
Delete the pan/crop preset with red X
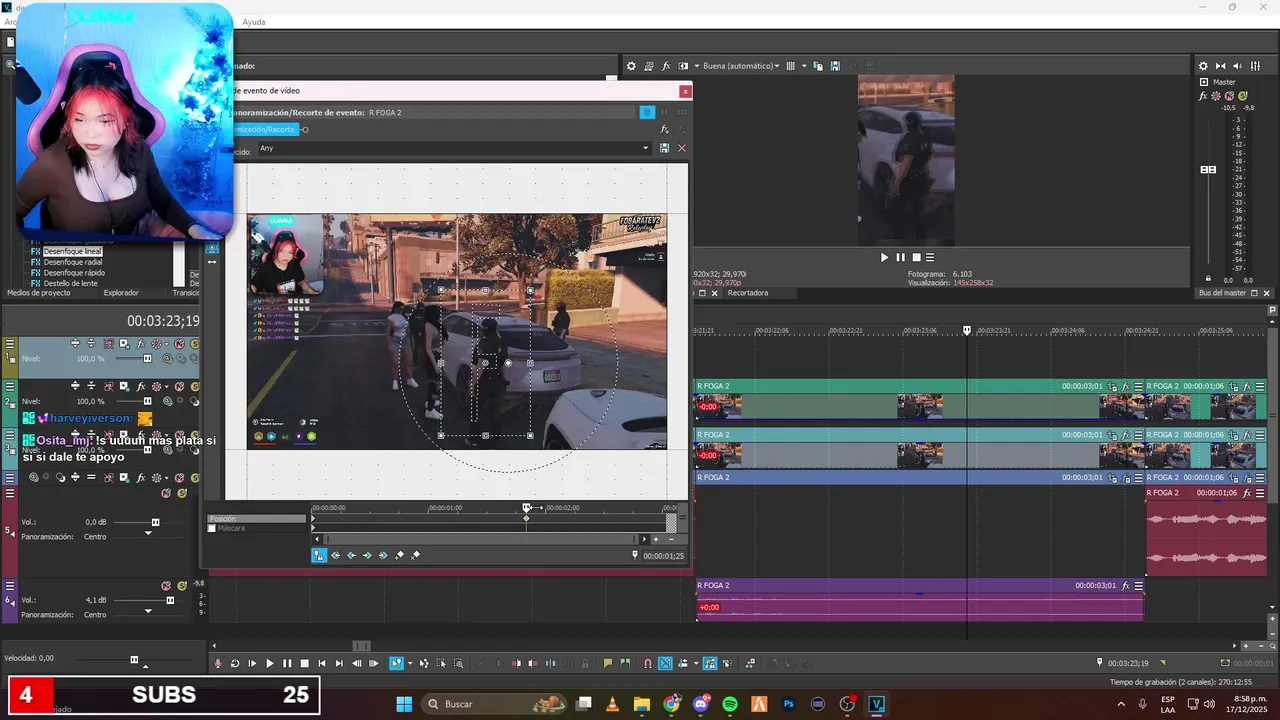click(x=682, y=148)
